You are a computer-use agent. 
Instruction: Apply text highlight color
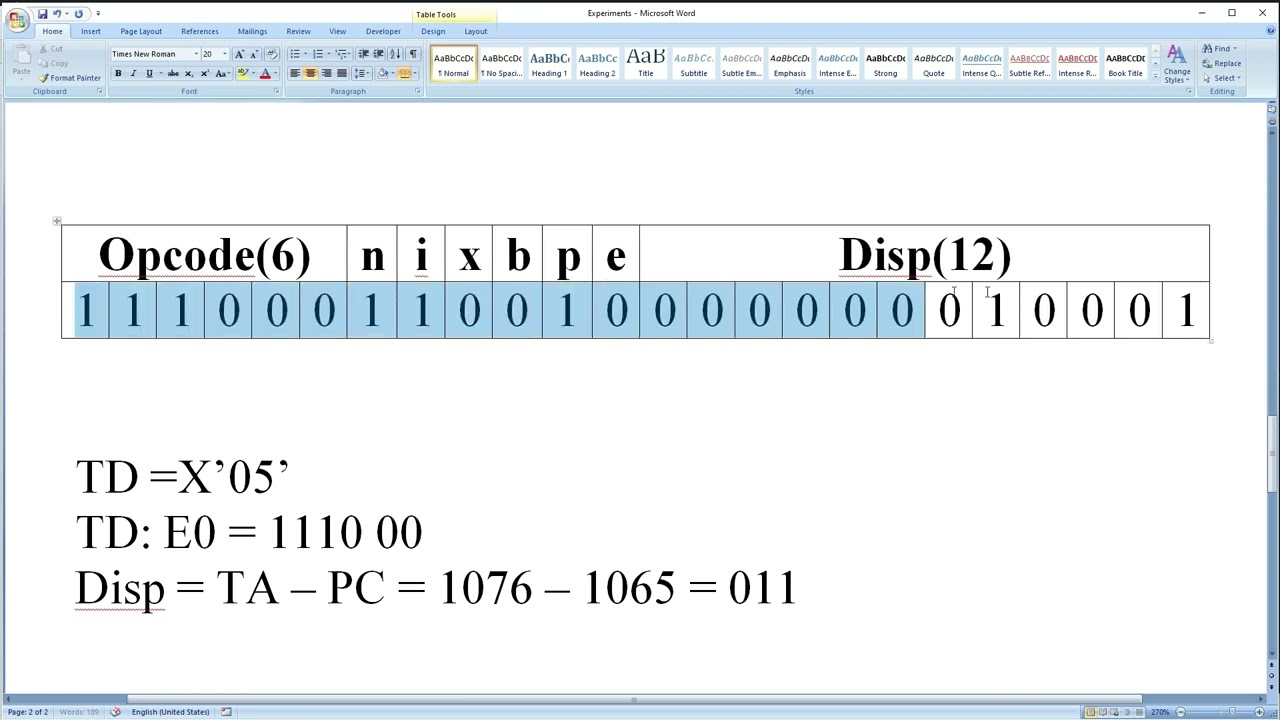(242, 74)
